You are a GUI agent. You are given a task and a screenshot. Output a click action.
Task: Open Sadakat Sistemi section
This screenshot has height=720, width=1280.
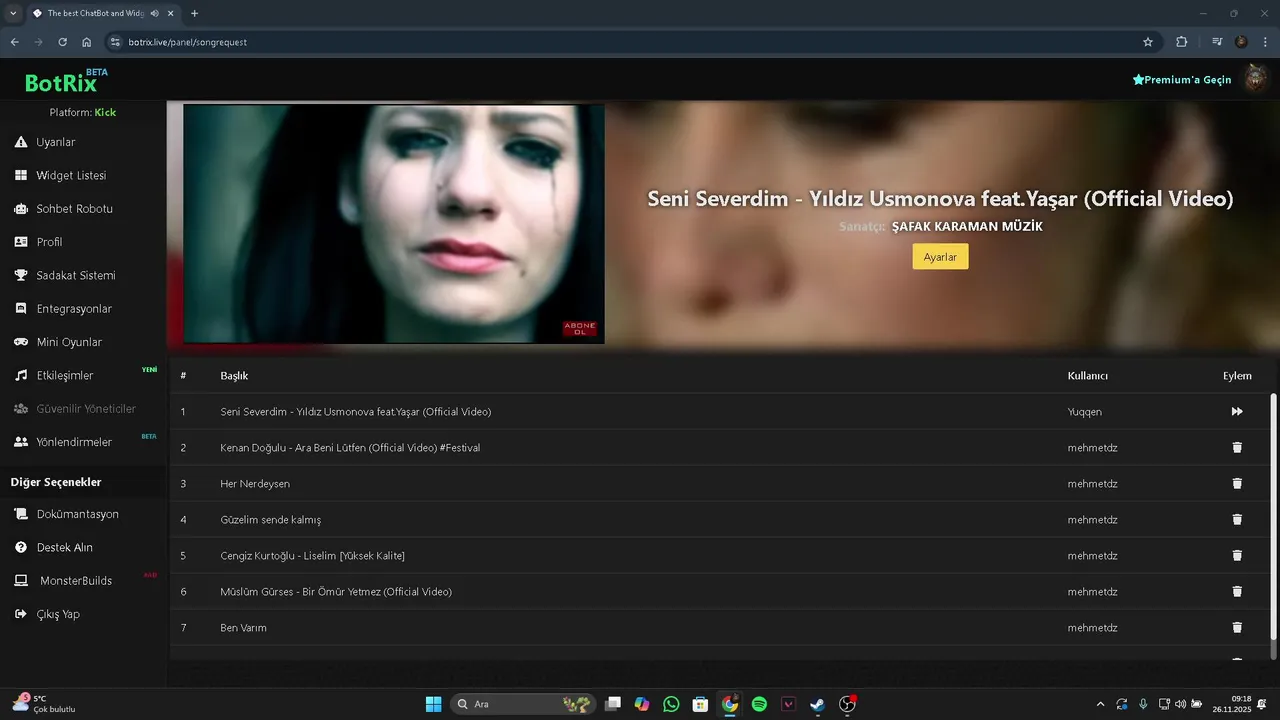coord(76,275)
